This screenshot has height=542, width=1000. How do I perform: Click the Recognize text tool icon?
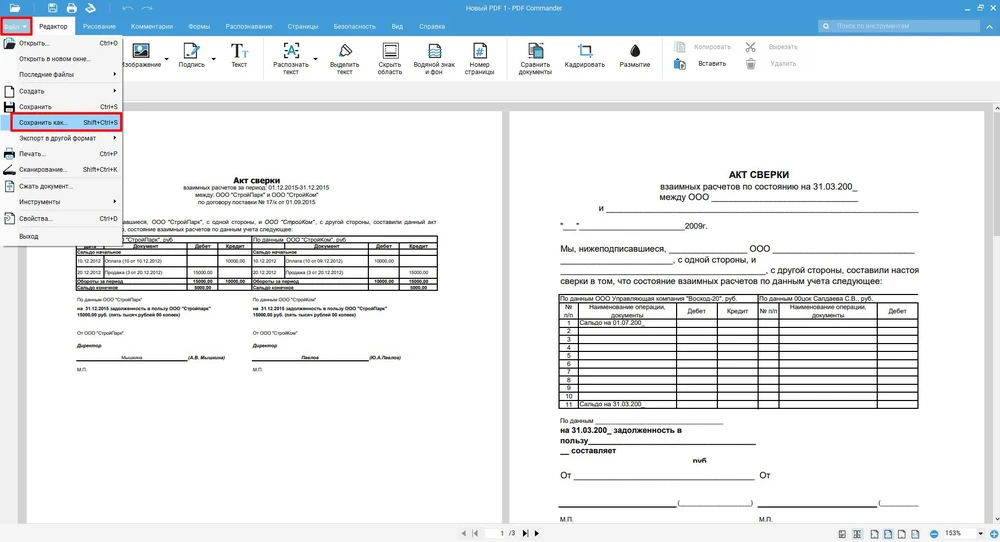click(x=290, y=51)
